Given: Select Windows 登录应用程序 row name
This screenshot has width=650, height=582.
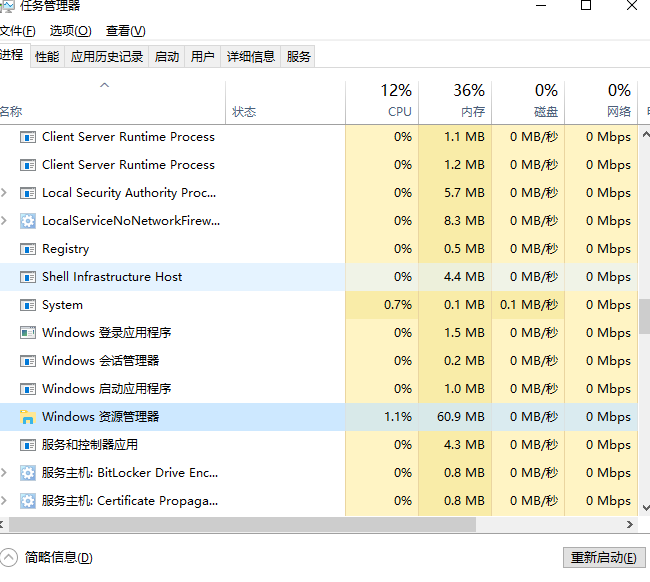Looking at the screenshot, I should (107, 332).
